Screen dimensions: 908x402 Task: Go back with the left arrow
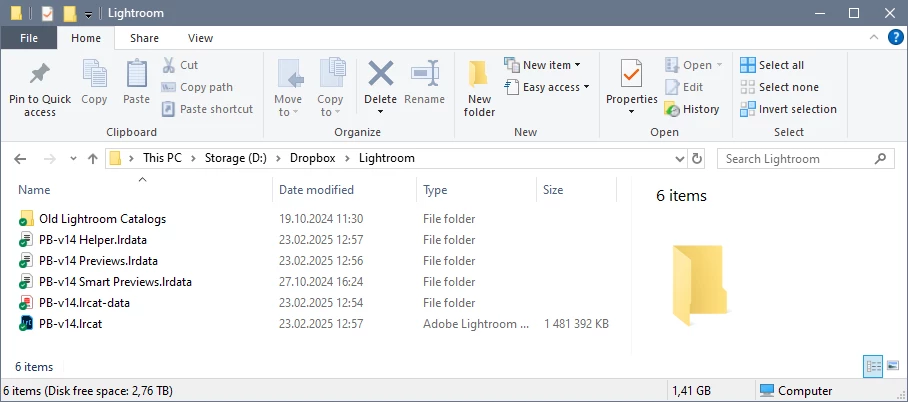pos(20,159)
